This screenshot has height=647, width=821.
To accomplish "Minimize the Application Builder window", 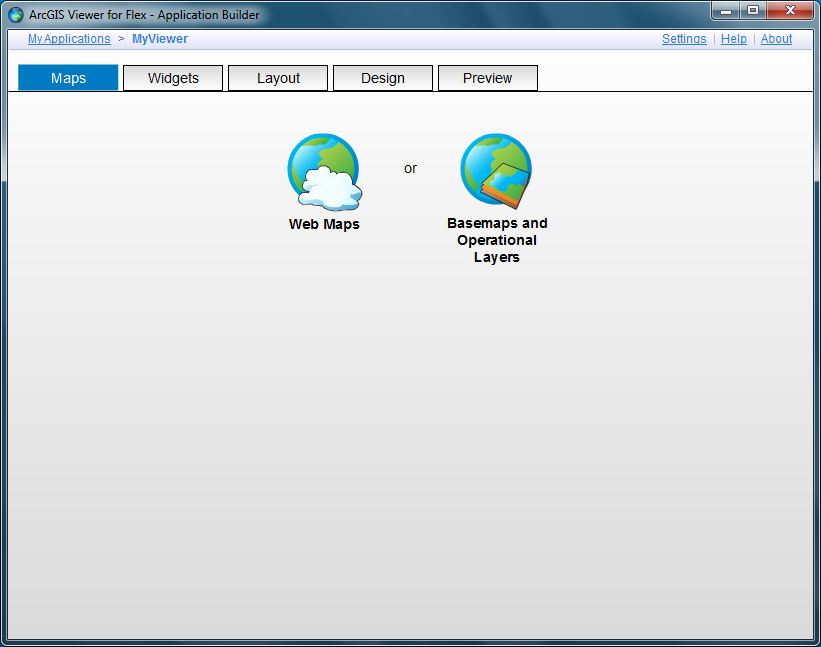I will point(726,10).
